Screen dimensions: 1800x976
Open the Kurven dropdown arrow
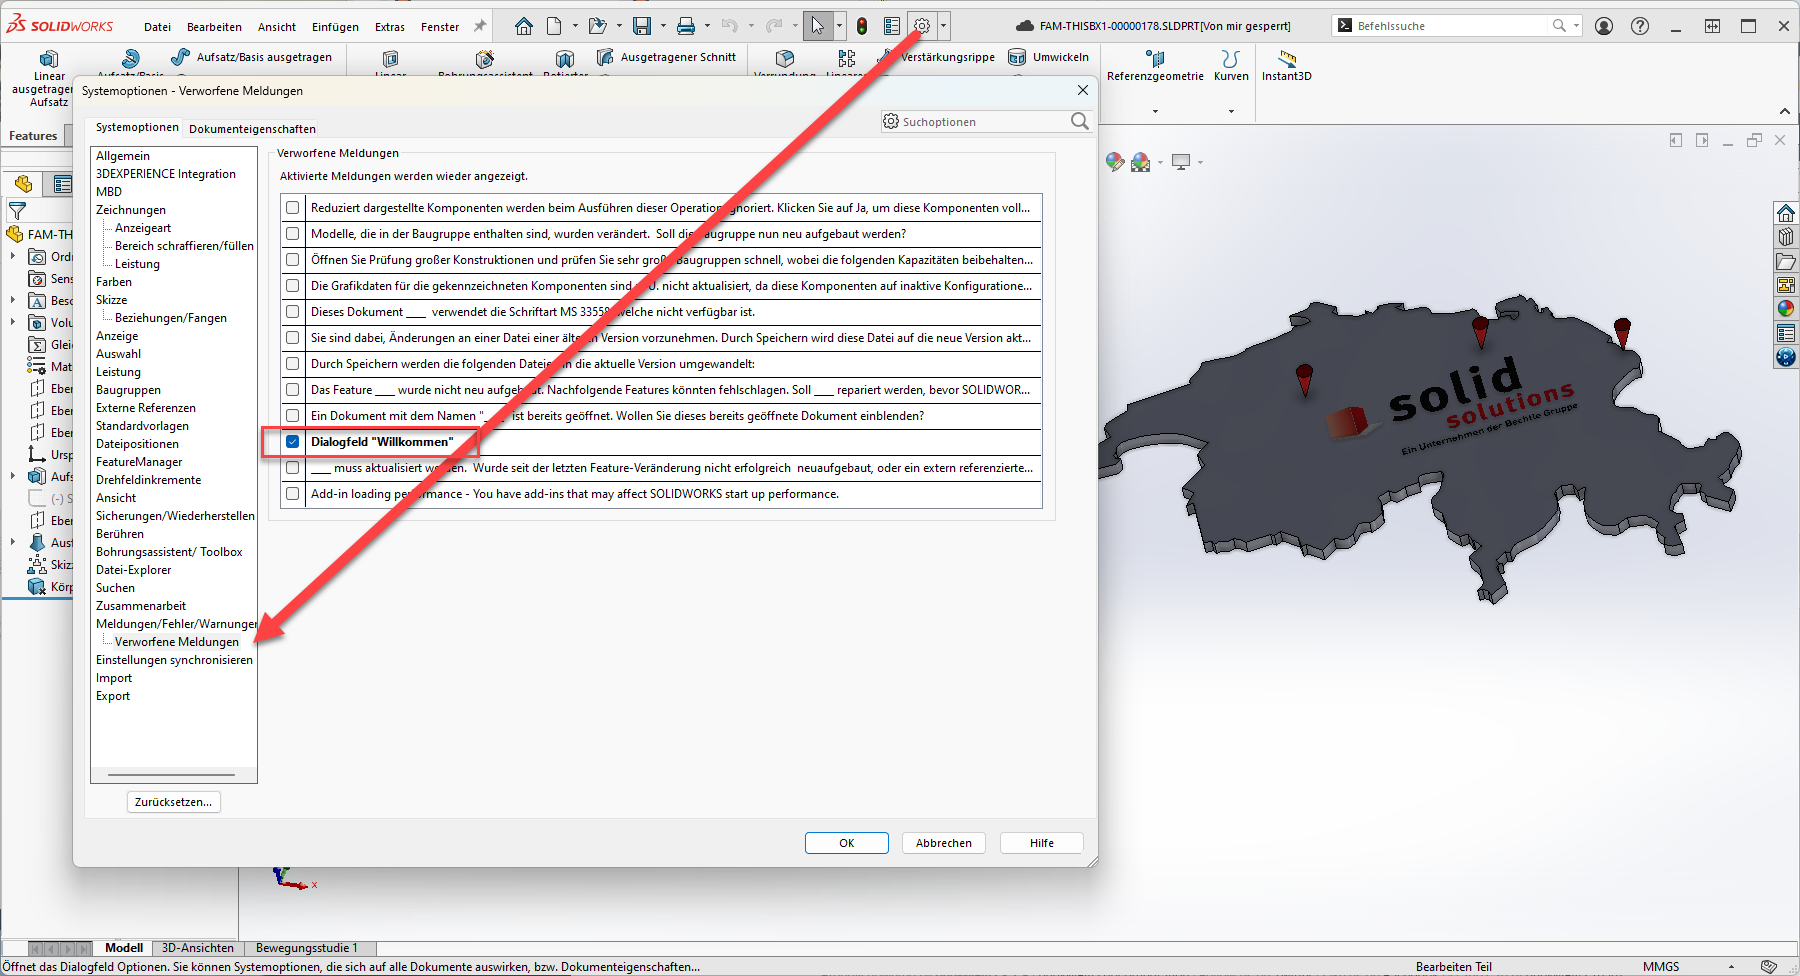pyautogui.click(x=1231, y=111)
